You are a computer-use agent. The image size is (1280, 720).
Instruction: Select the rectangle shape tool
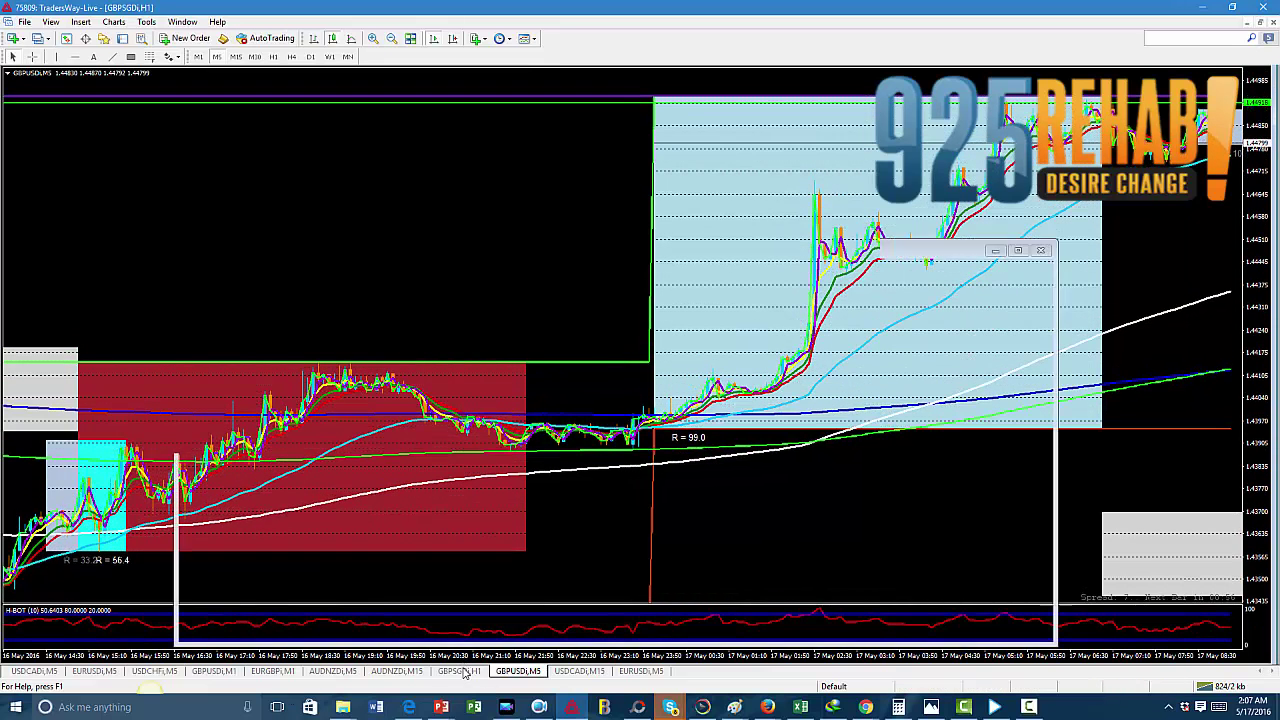[131, 57]
